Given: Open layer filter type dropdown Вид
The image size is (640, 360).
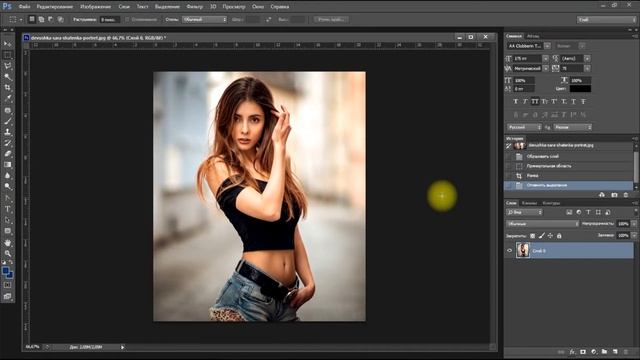Looking at the screenshot, I should pos(524,212).
